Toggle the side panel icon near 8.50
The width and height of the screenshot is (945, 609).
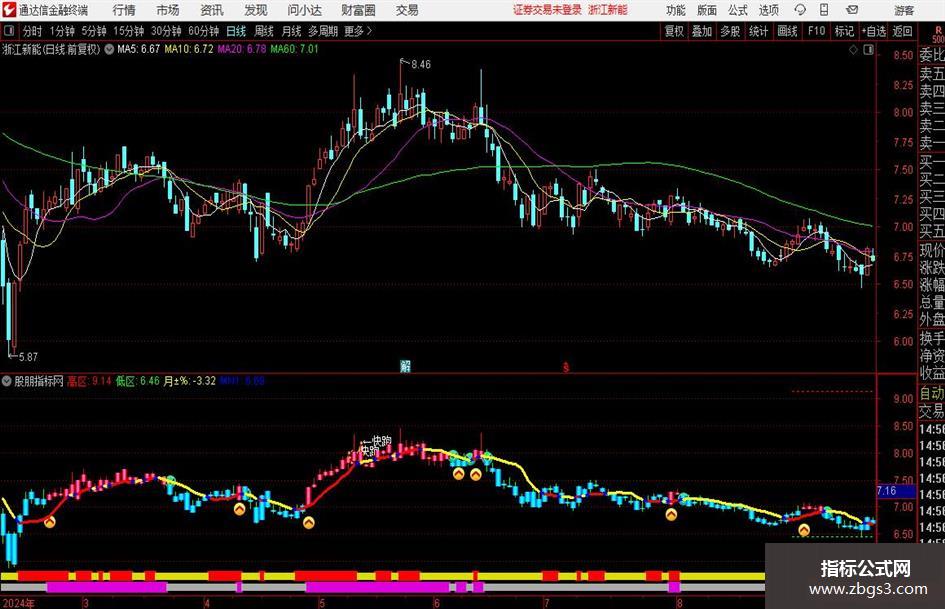pos(868,50)
